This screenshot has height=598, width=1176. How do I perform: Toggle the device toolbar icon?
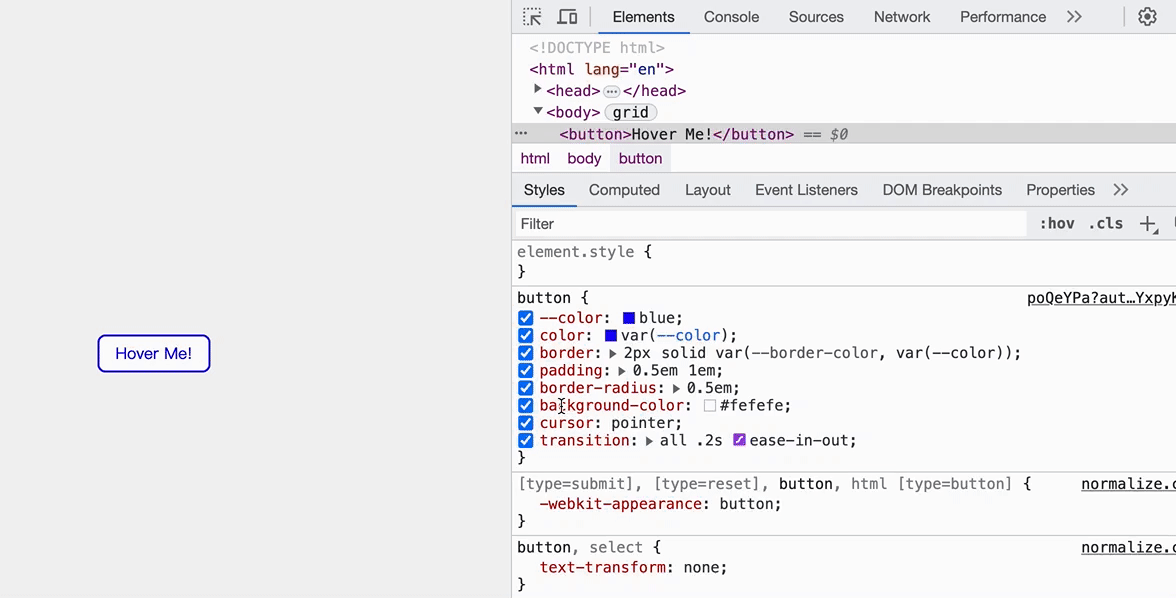[568, 17]
